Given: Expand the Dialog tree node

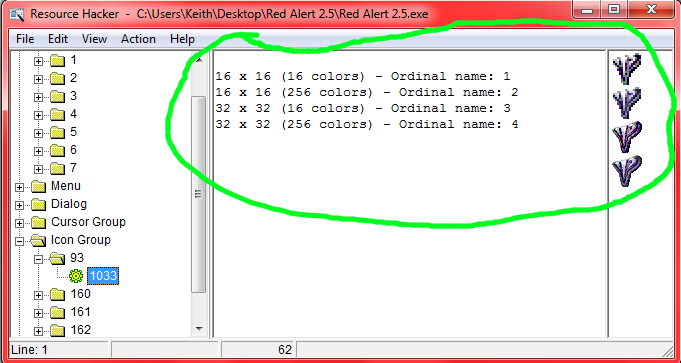Looking at the screenshot, I should pos(19,205).
